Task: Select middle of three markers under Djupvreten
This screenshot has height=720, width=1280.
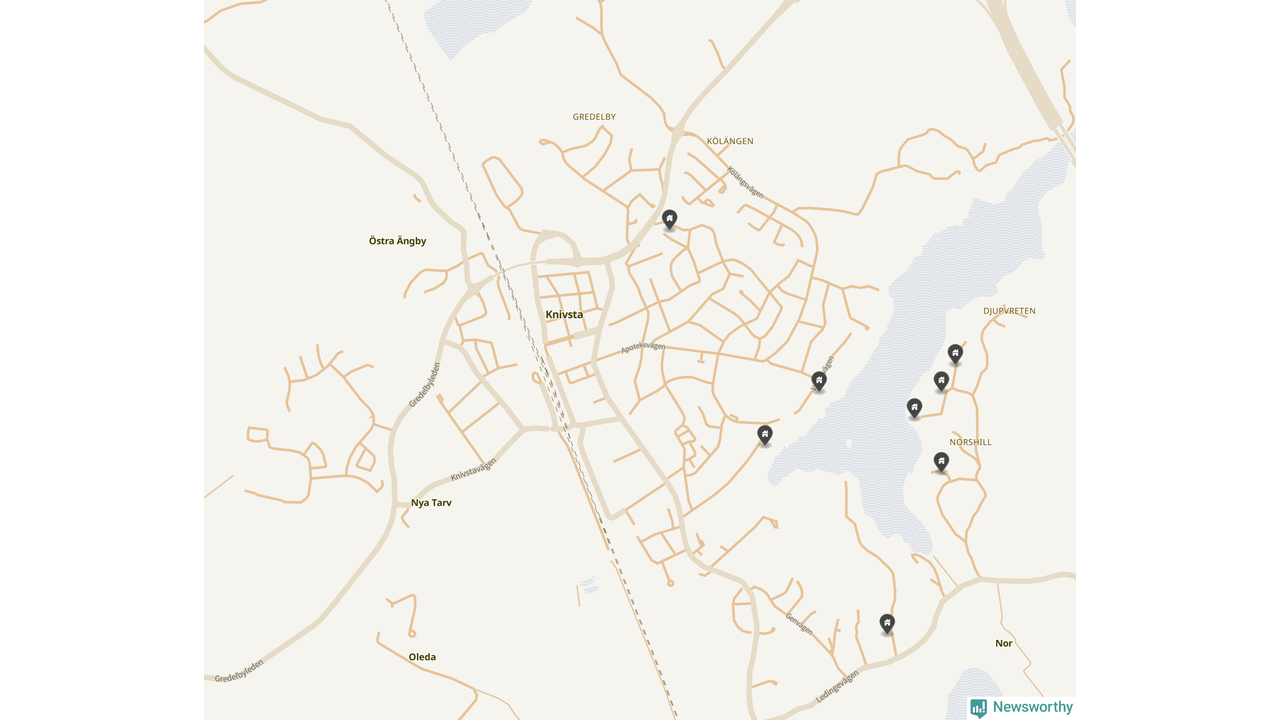Action: 941,381
